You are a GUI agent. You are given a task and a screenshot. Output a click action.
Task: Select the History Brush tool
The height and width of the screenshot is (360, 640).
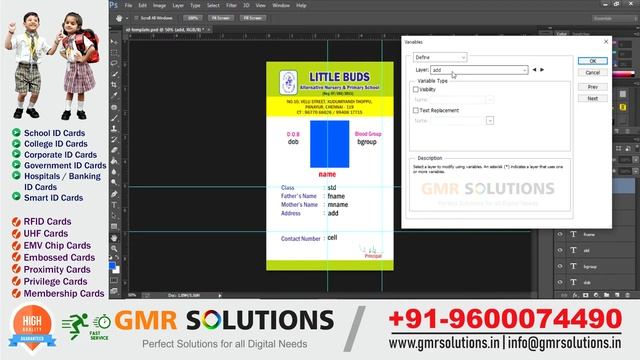[x=114, y=140]
